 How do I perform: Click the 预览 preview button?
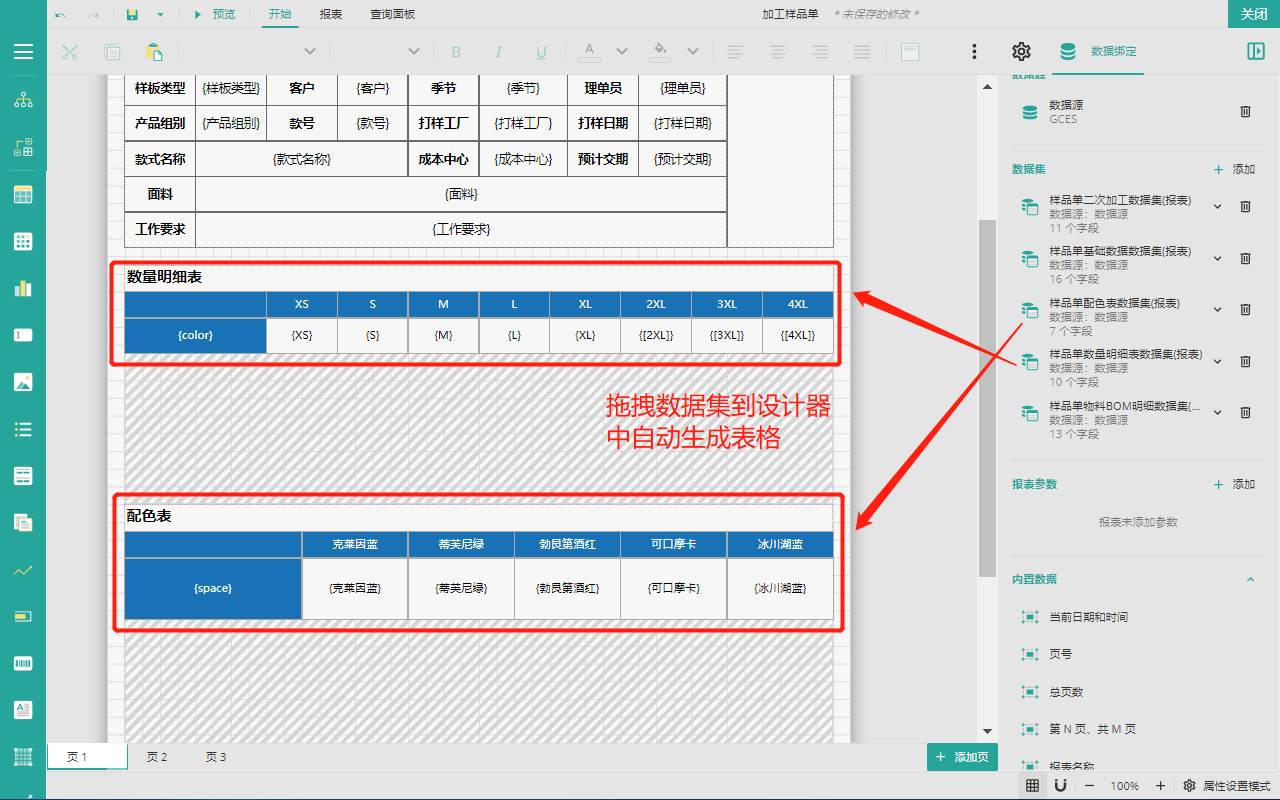[x=214, y=14]
